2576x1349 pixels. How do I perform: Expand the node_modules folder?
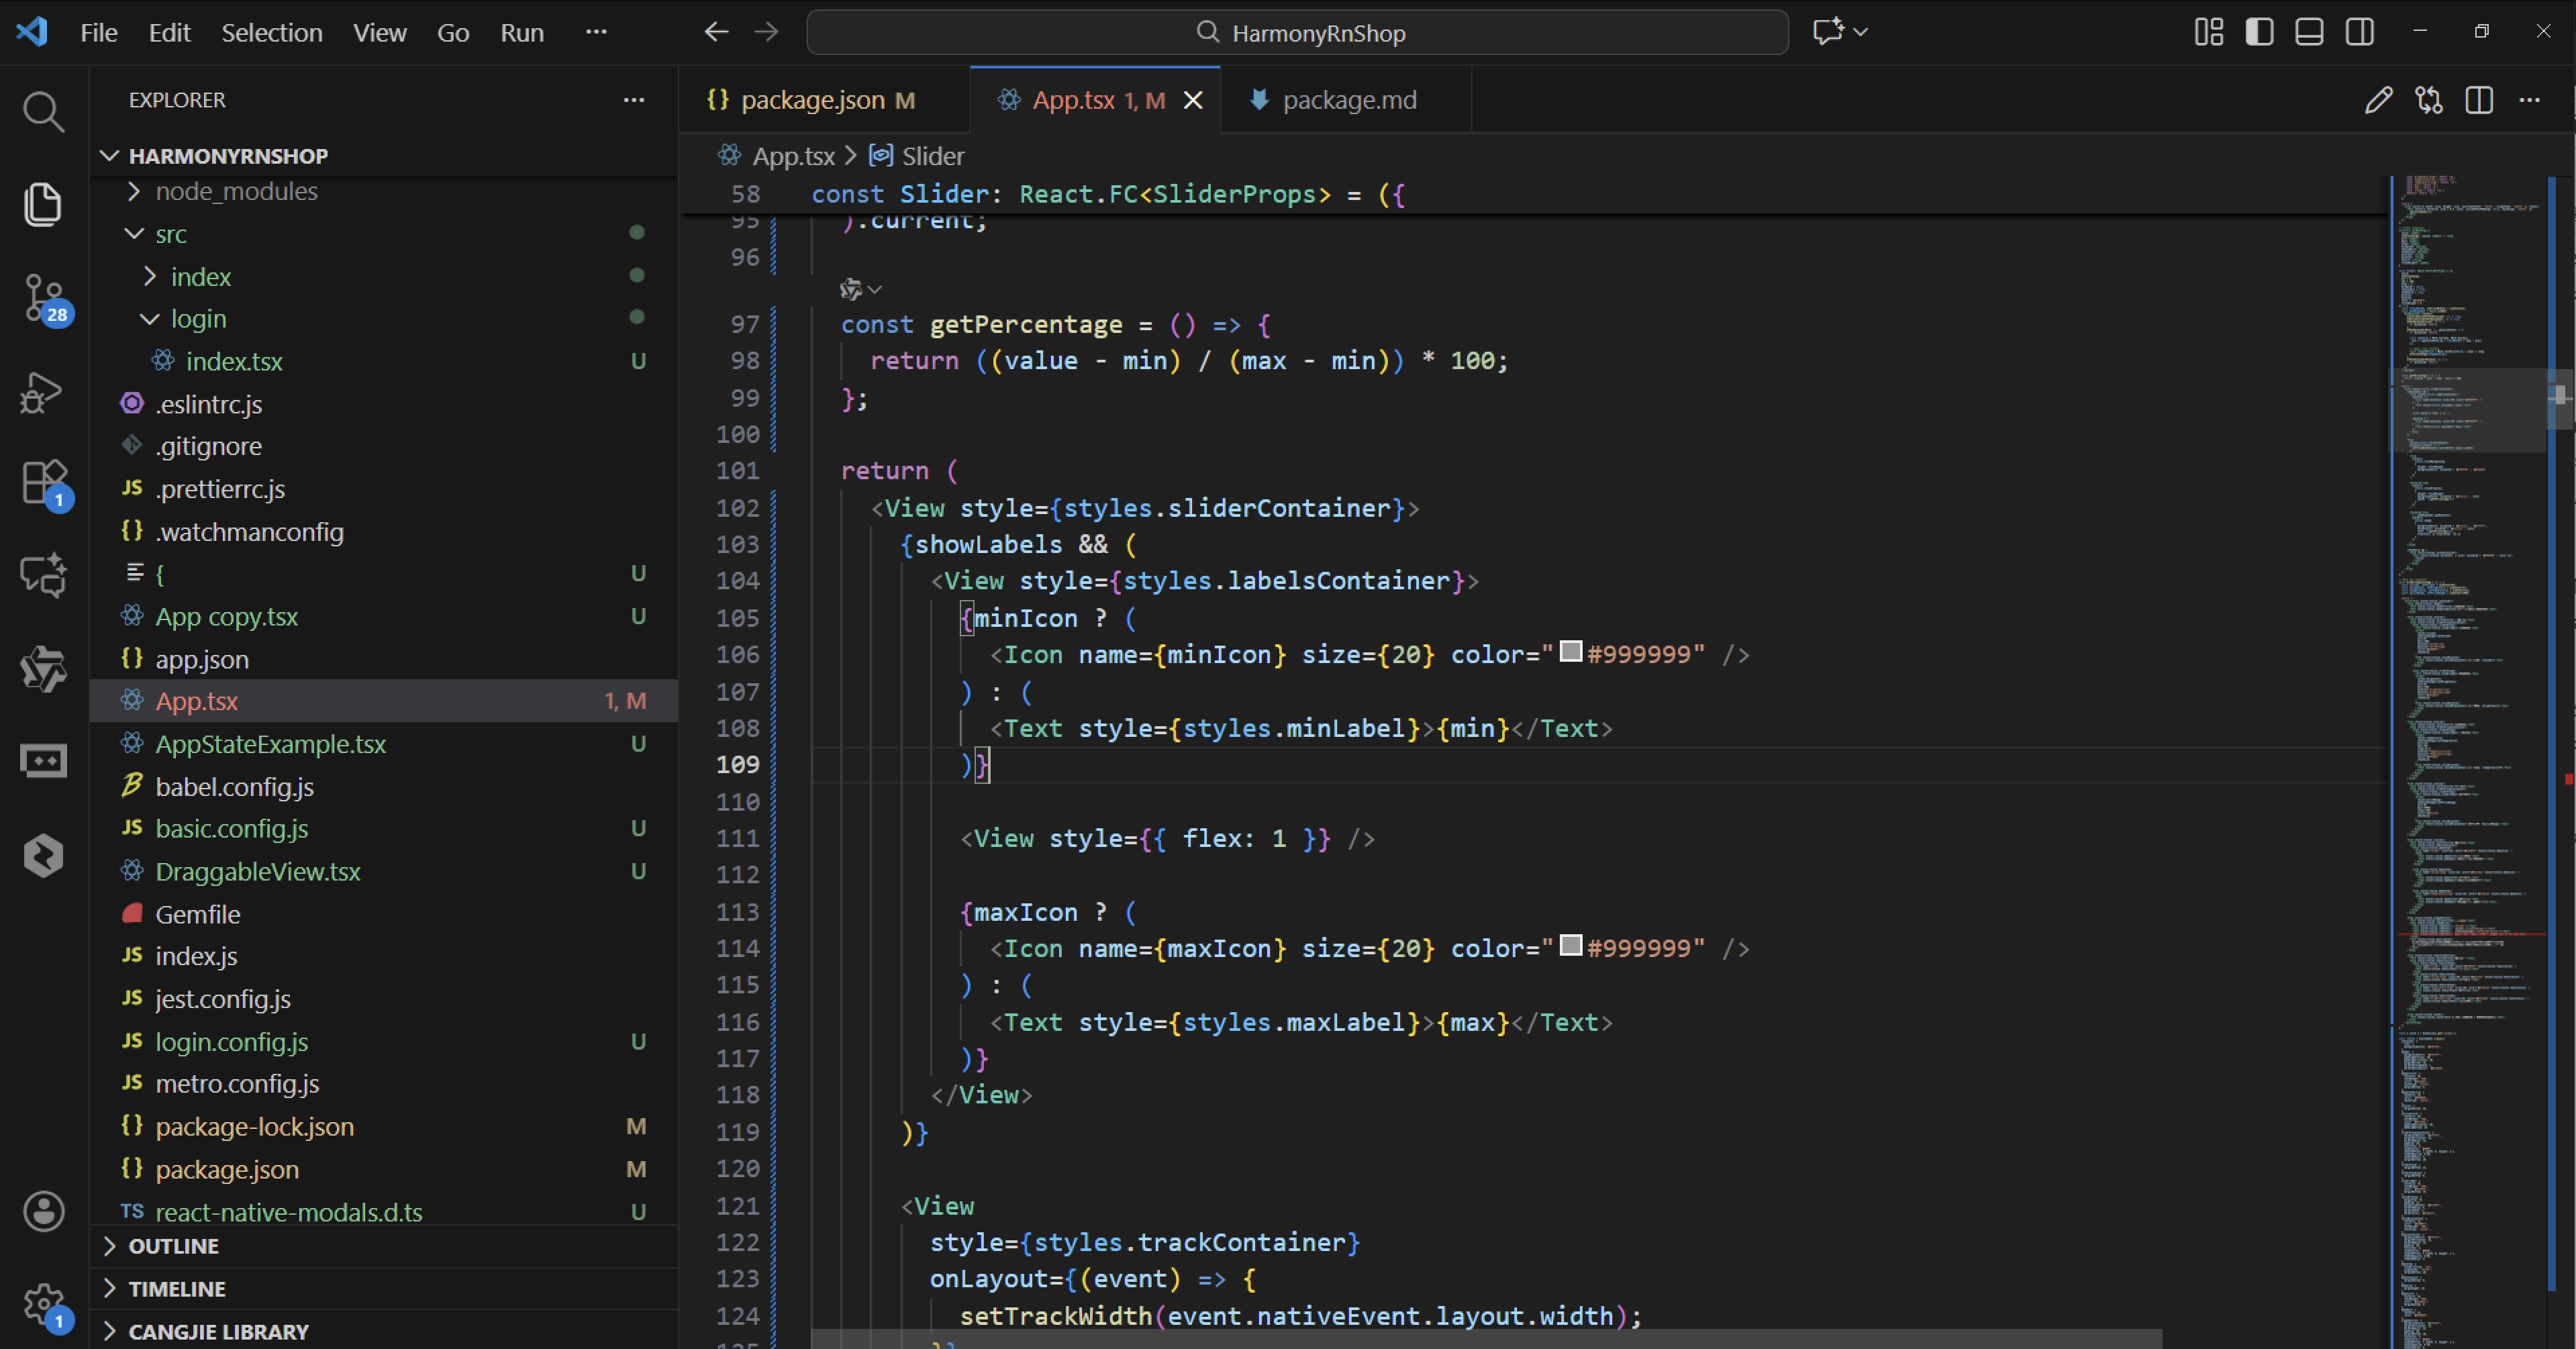pos(236,191)
